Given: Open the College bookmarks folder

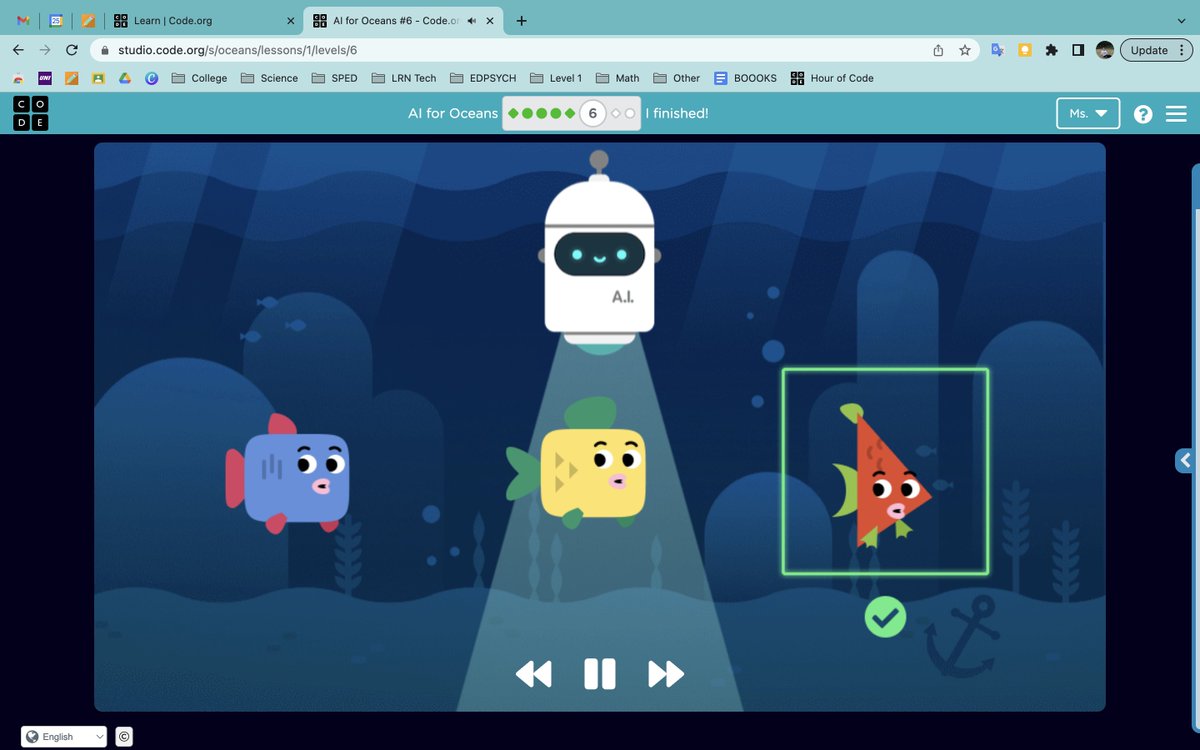Looking at the screenshot, I should [x=199, y=78].
